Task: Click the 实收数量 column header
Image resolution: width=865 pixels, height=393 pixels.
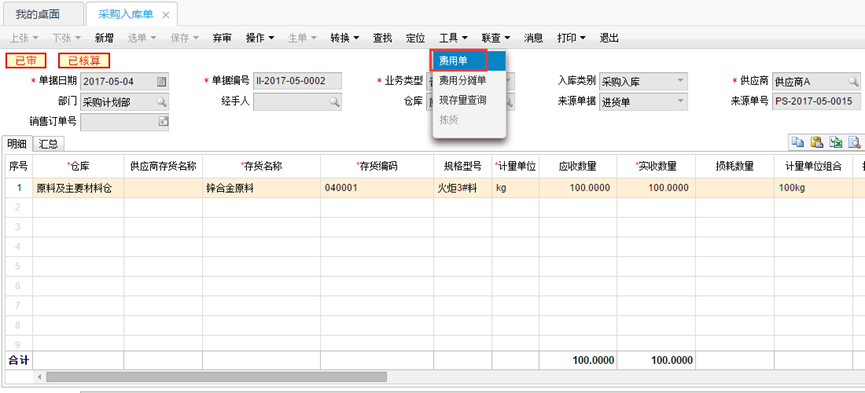Action: (656, 166)
